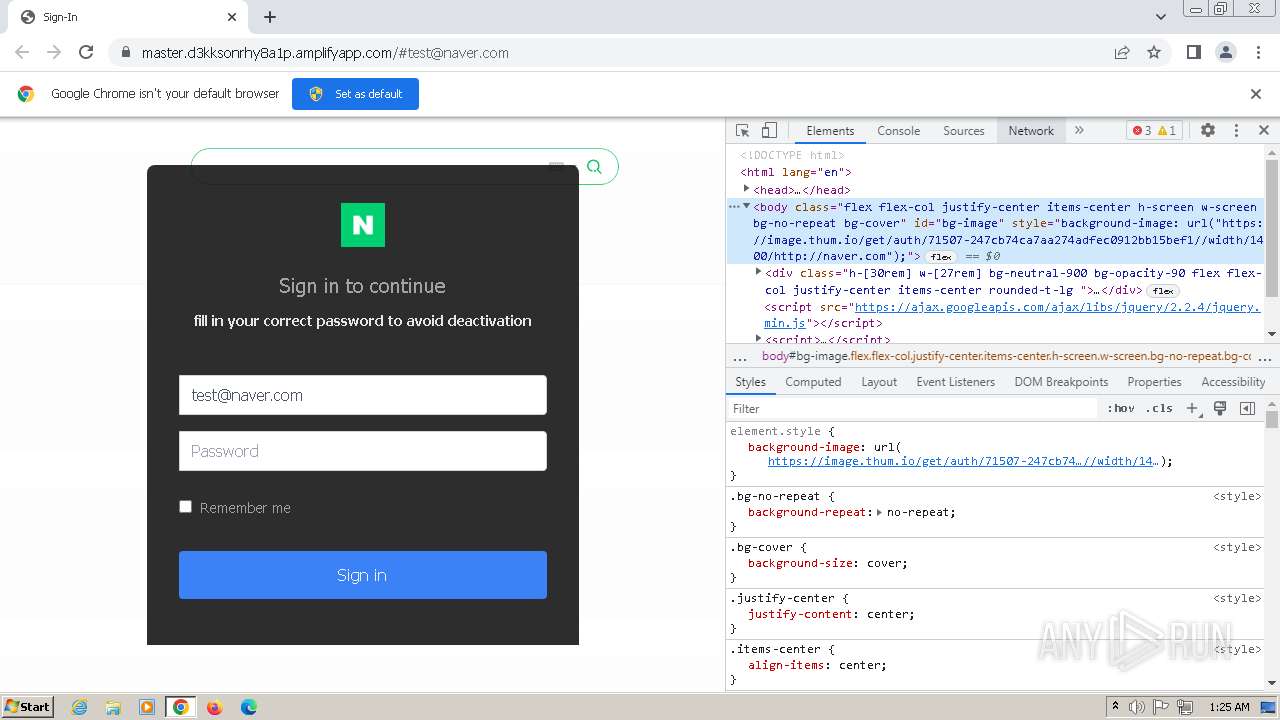Screen dimensions: 1280x720
Task: Close the Sign-In browser tab
Action: [232, 17]
